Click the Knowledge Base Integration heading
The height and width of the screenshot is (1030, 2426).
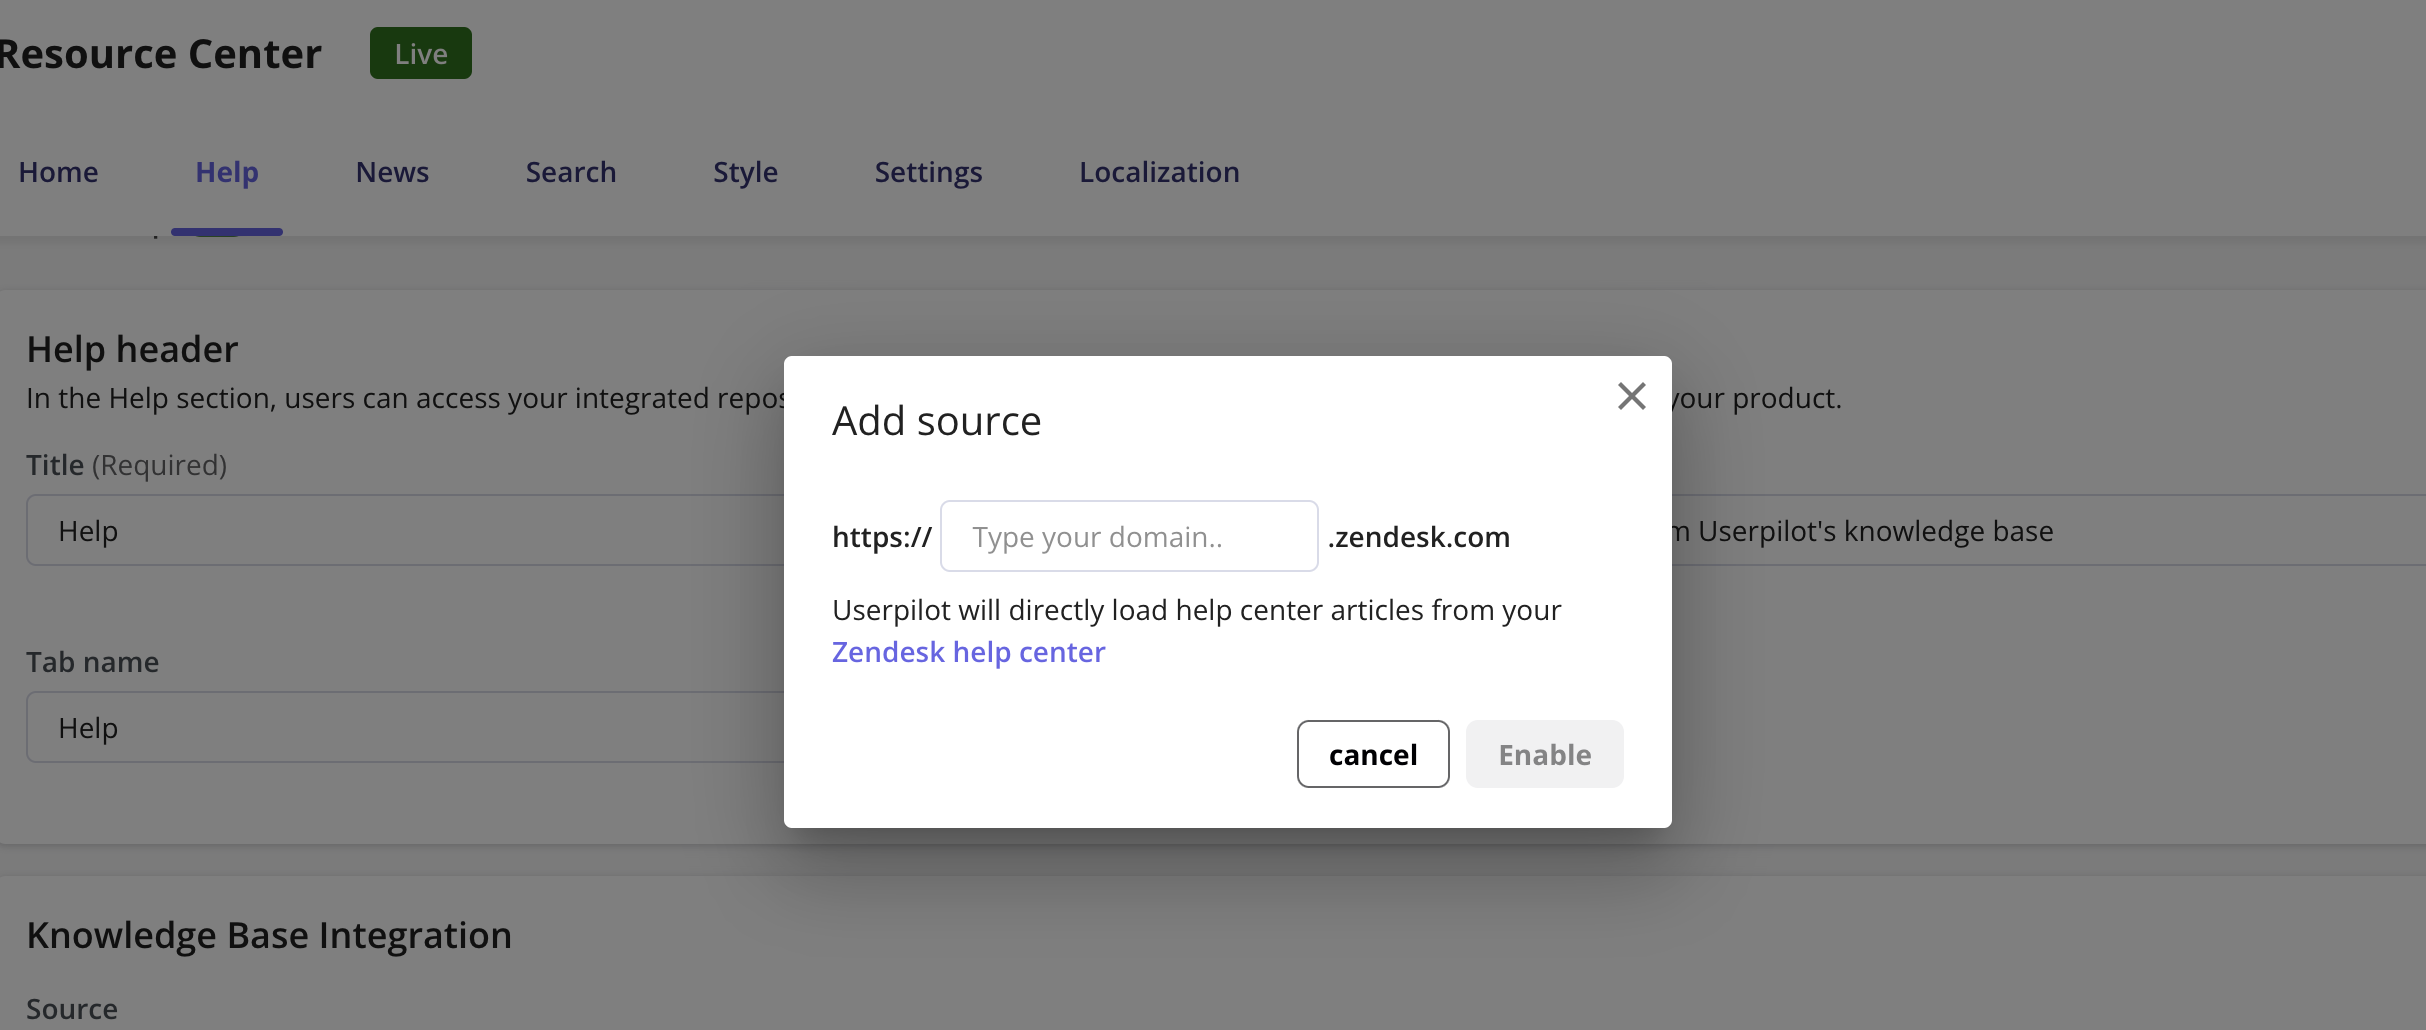point(269,935)
